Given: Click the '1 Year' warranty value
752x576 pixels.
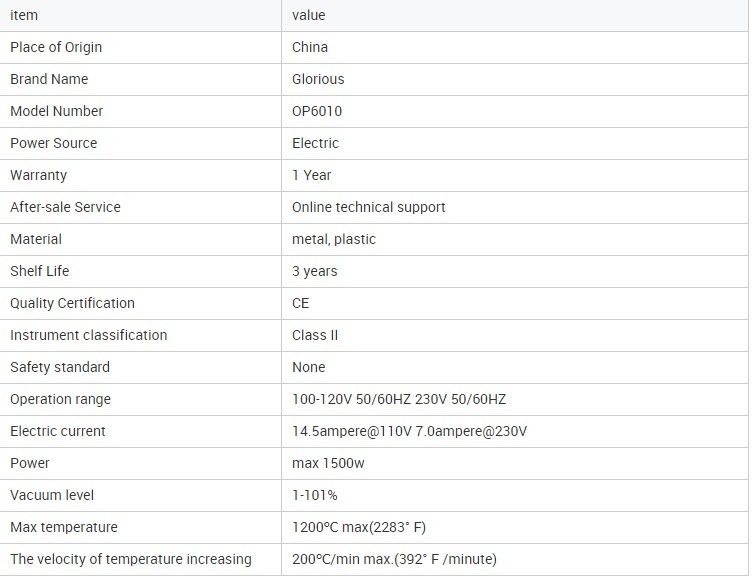Looking at the screenshot, I should point(311,175).
